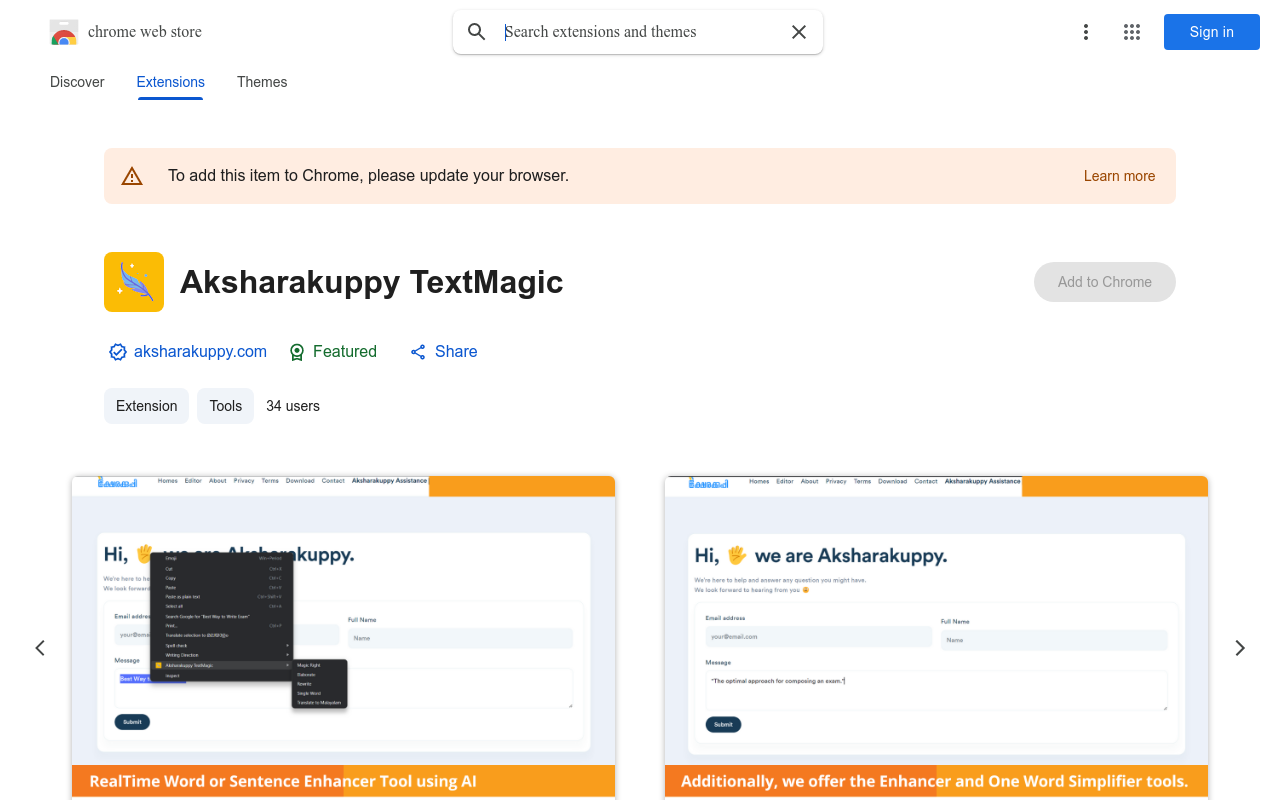Click the Featured award badge icon
This screenshot has height=800, width=1280.
(x=297, y=352)
